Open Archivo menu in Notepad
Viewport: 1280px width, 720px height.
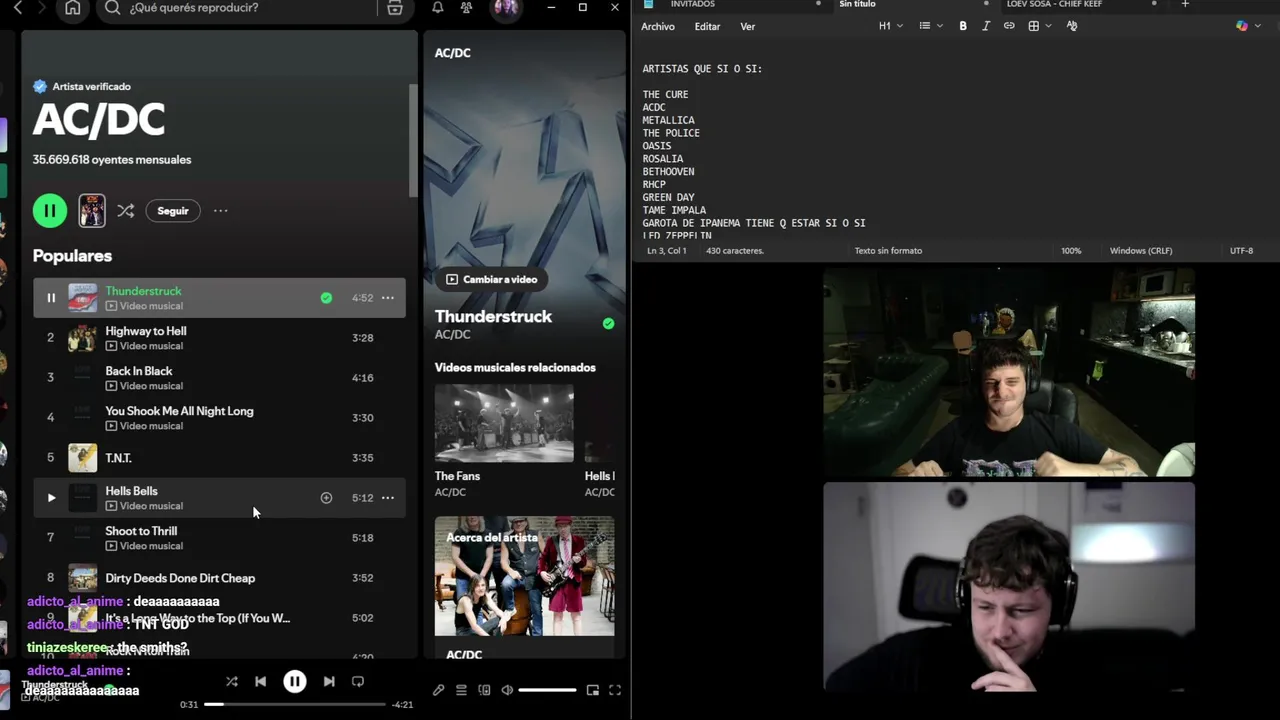(x=658, y=27)
